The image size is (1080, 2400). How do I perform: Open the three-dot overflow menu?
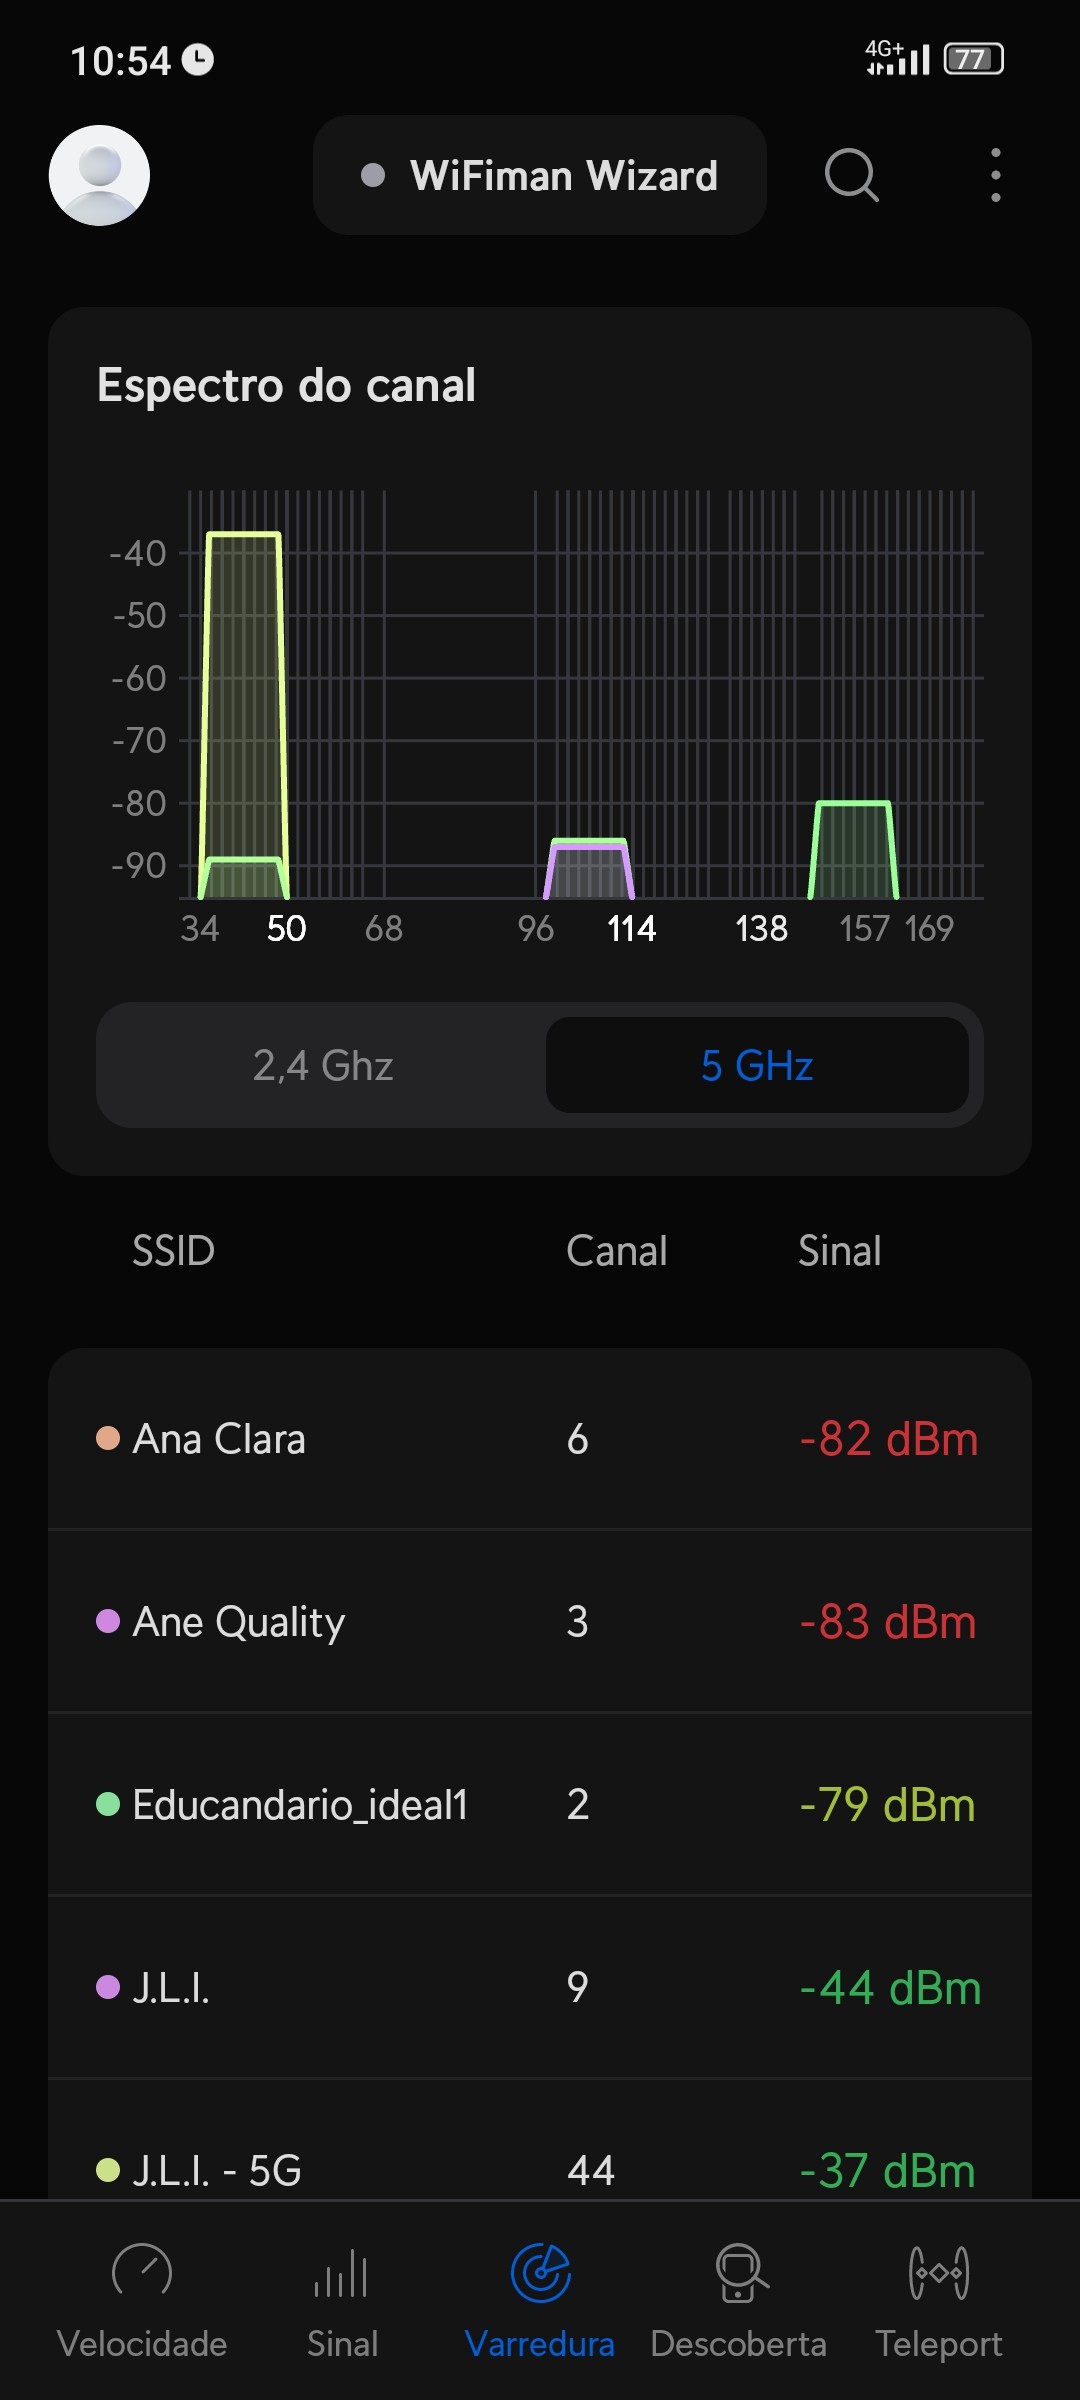[x=995, y=175]
